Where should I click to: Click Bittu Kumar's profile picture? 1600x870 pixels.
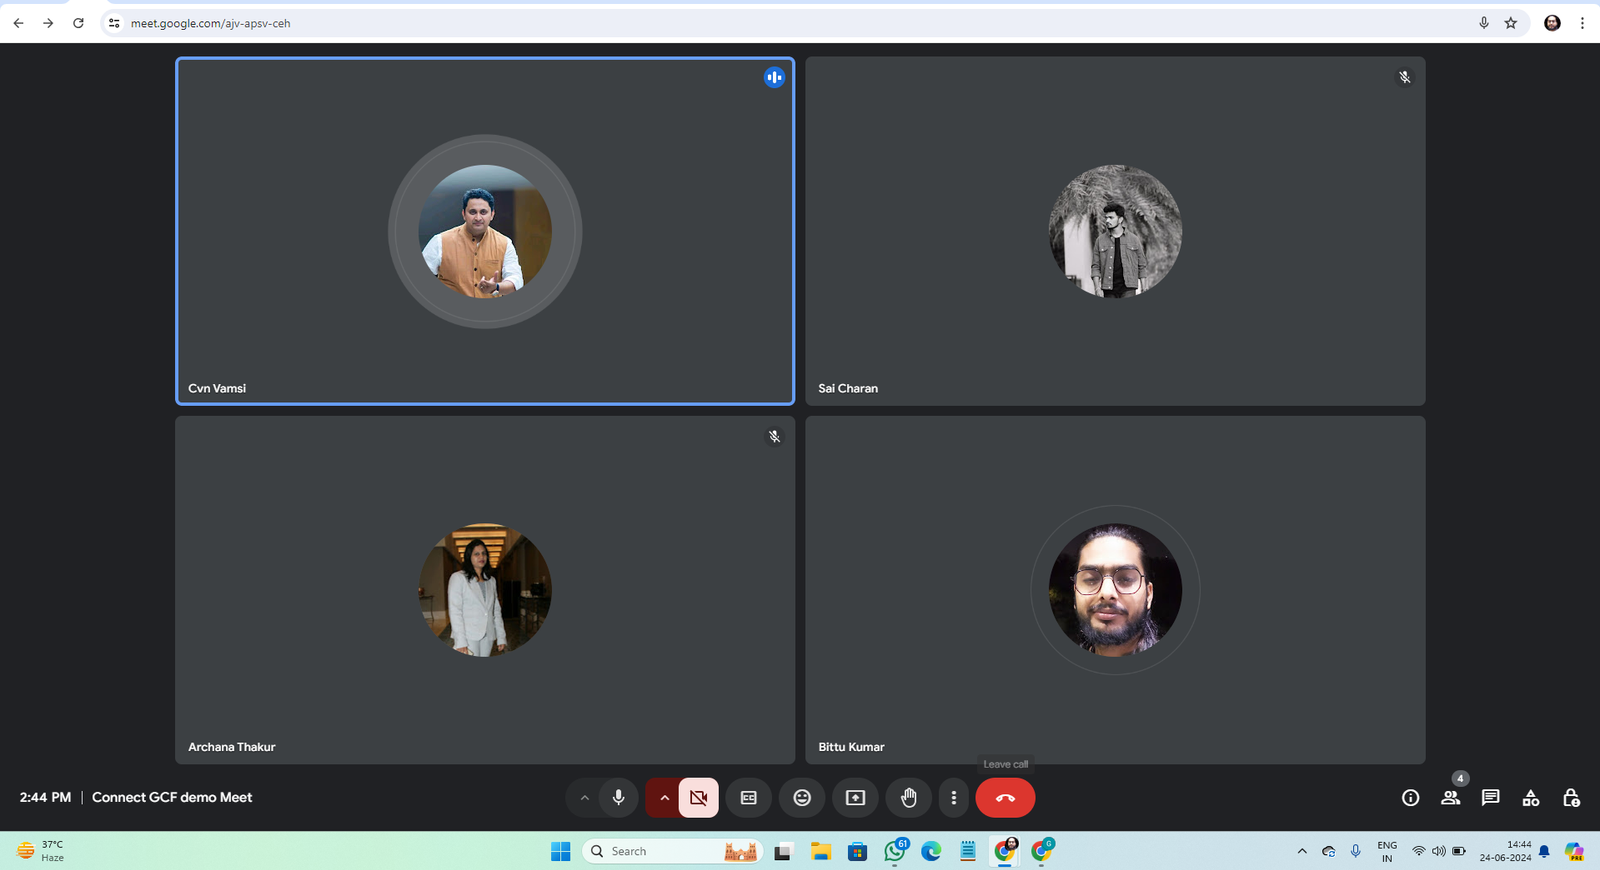tap(1115, 590)
